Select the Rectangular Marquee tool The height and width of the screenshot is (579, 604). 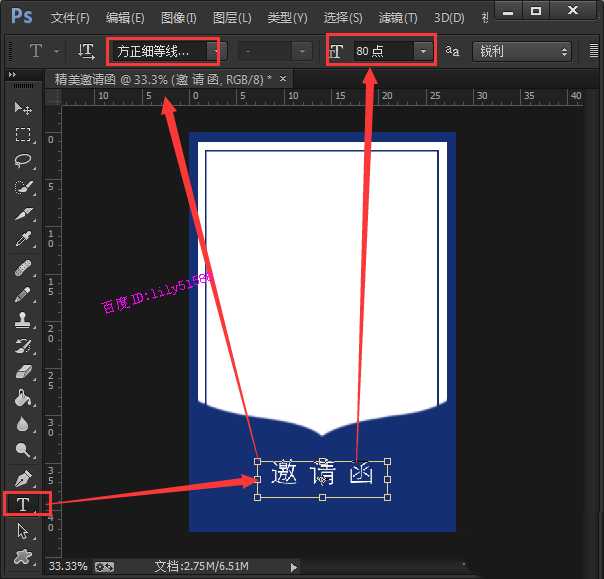[23, 134]
